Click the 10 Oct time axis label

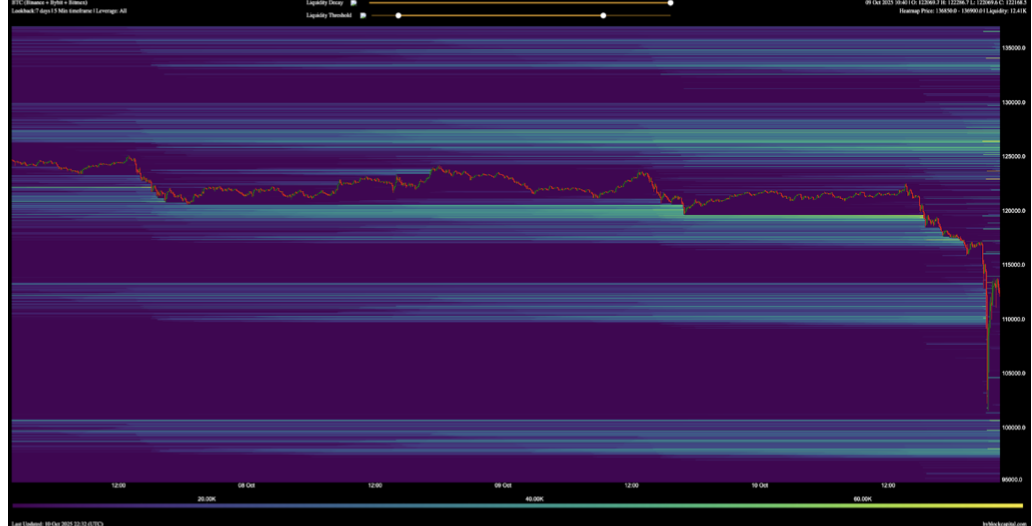pyautogui.click(x=760, y=486)
